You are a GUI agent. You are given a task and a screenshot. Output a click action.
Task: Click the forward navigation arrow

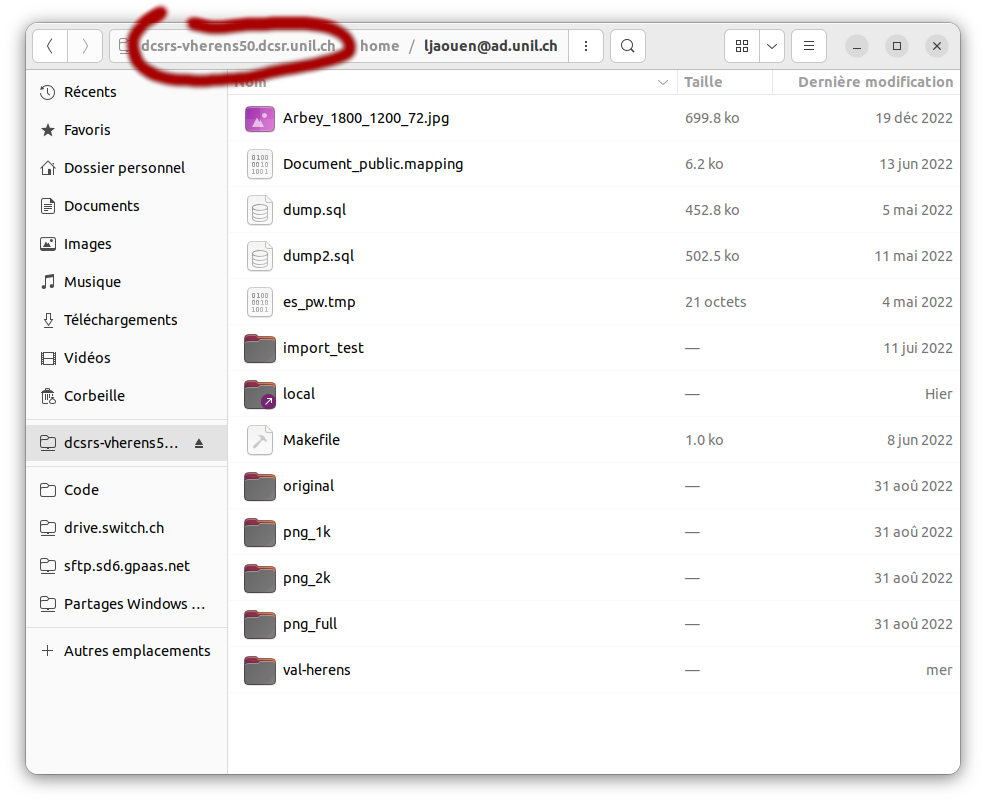85,46
